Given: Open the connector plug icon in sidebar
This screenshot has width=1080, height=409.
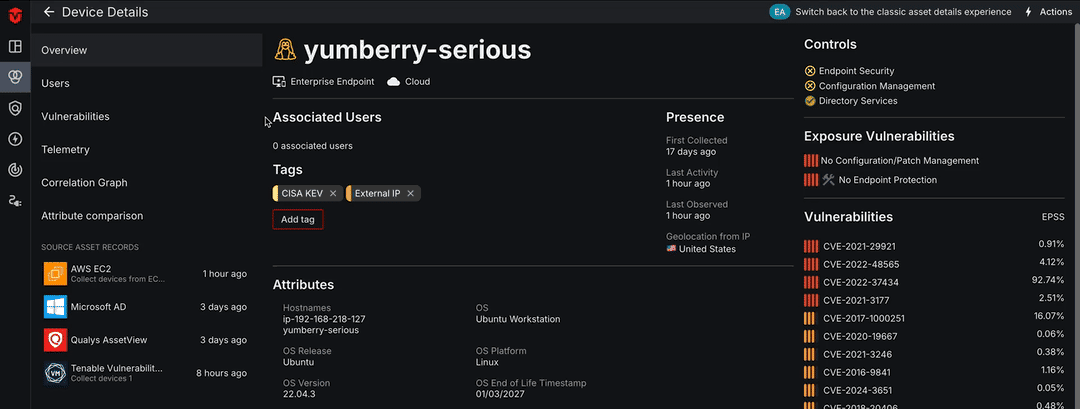Looking at the screenshot, I should pyautogui.click(x=15, y=200).
